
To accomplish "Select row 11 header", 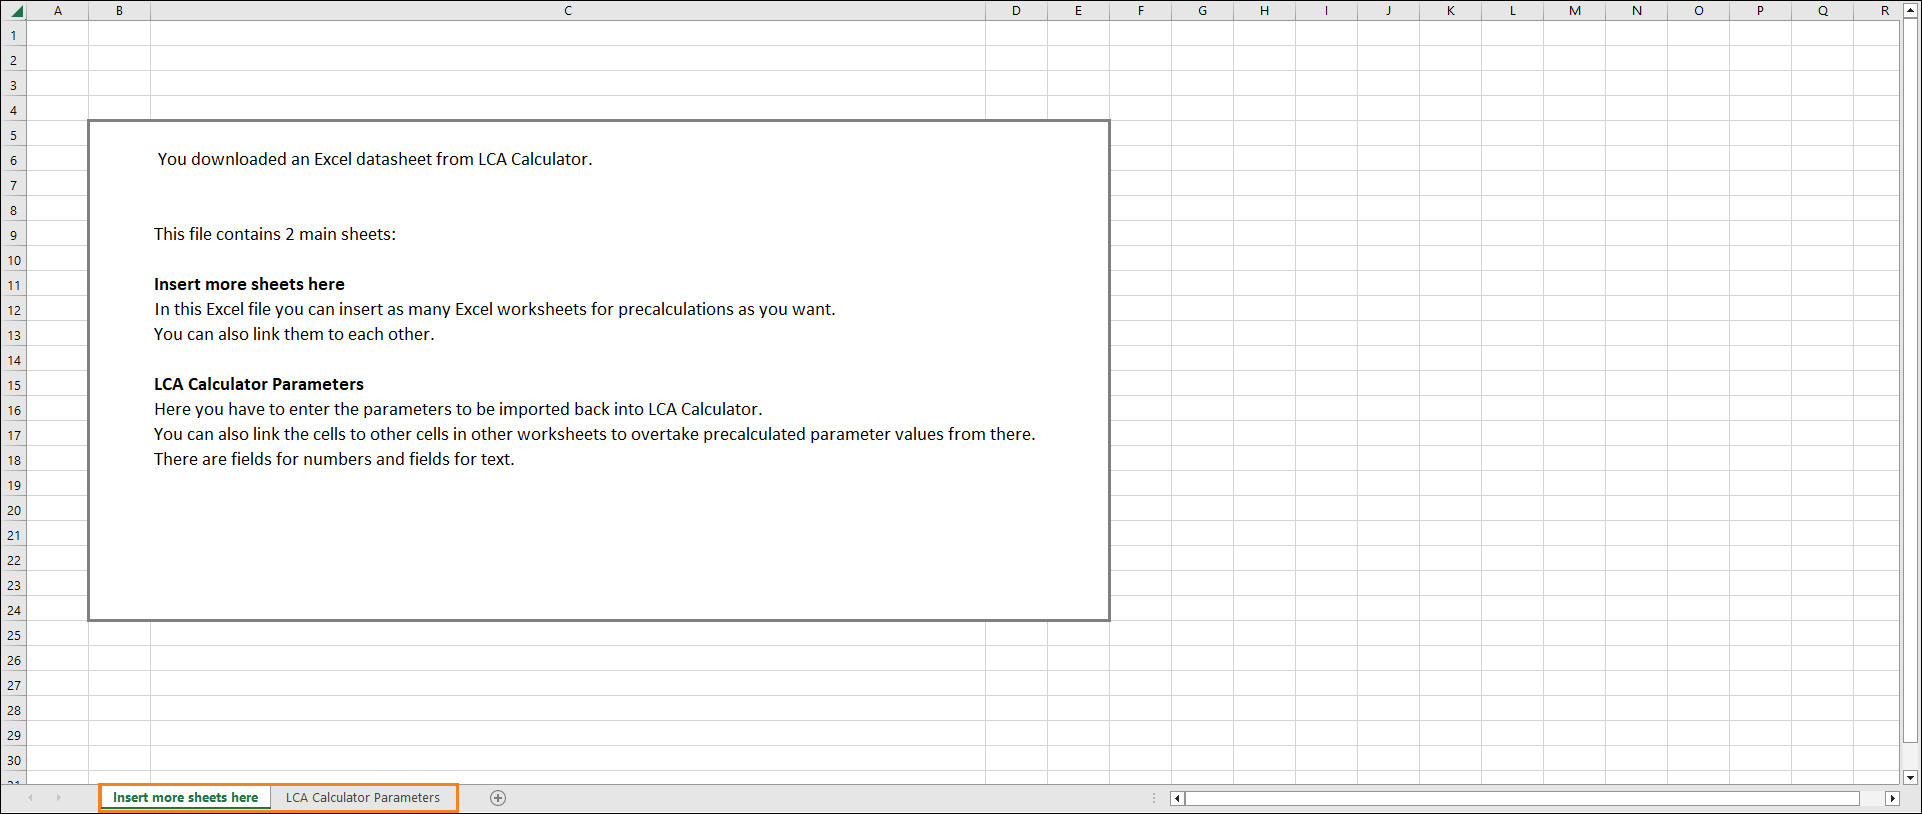I will pos(14,285).
